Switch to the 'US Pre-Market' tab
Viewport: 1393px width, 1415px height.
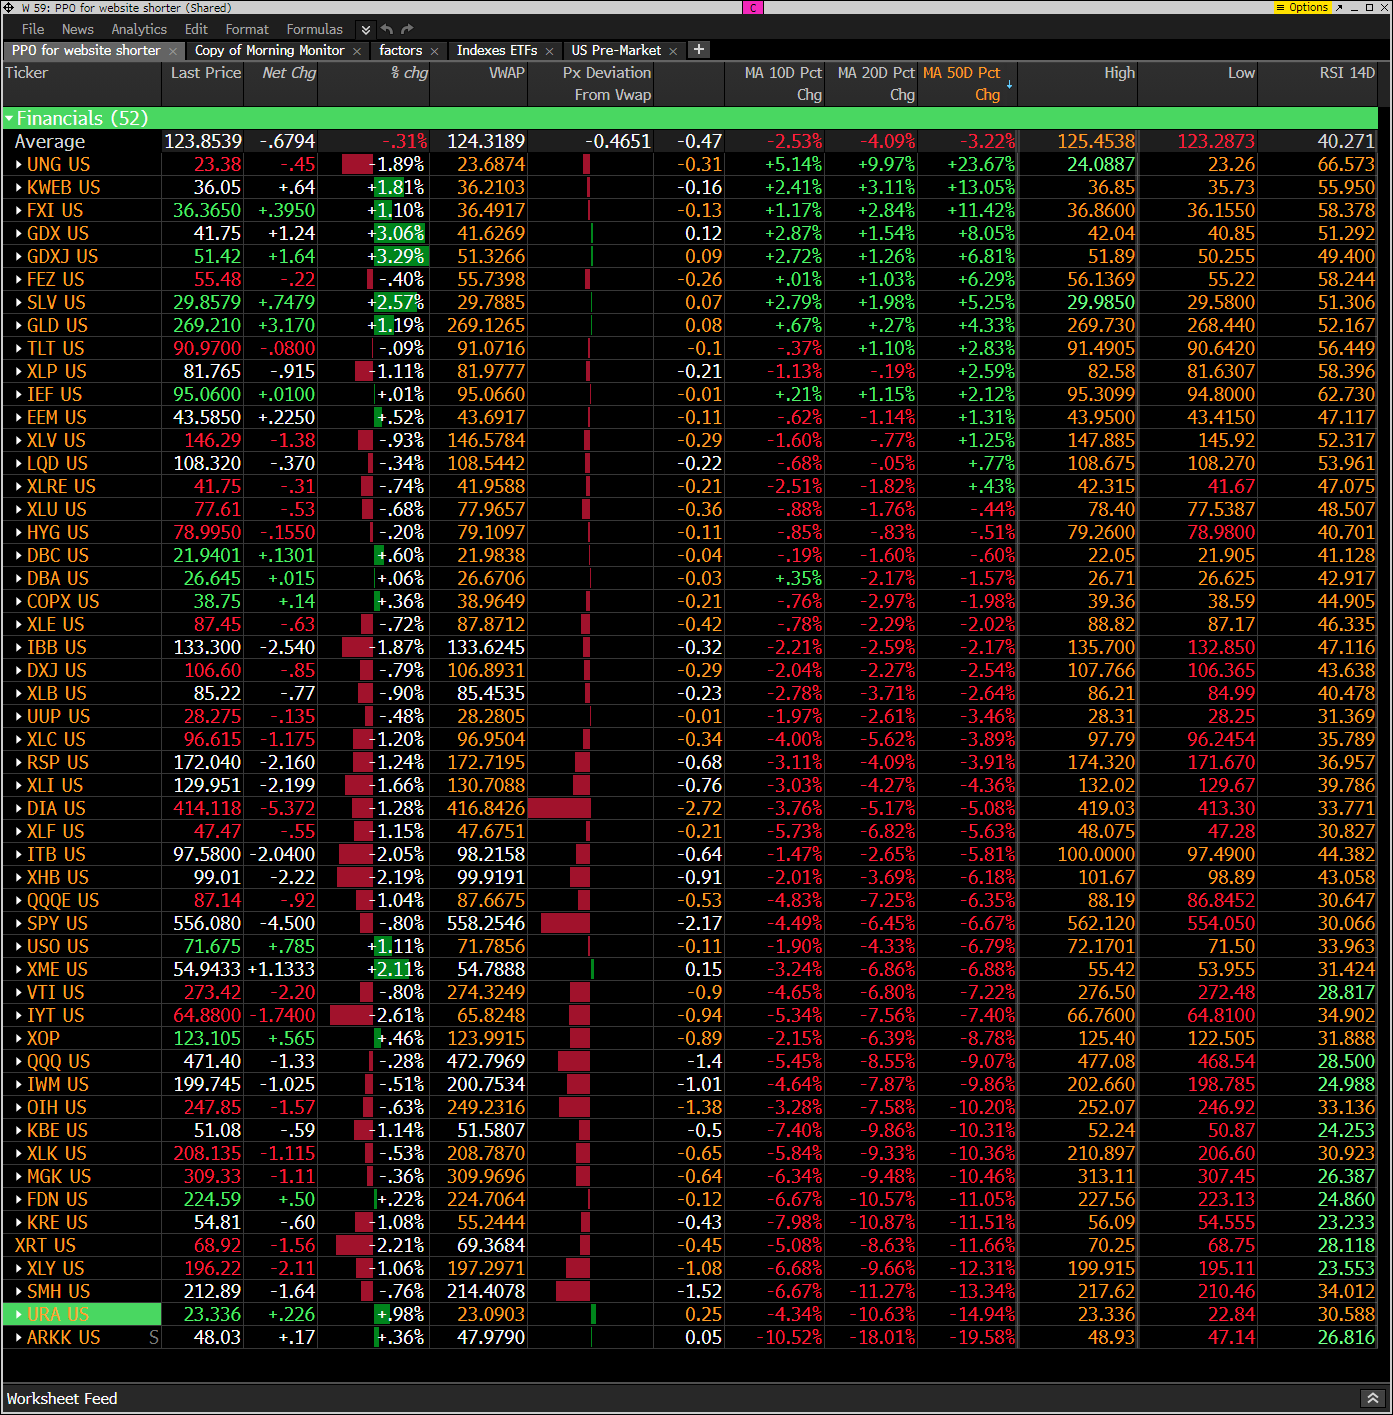click(x=616, y=50)
